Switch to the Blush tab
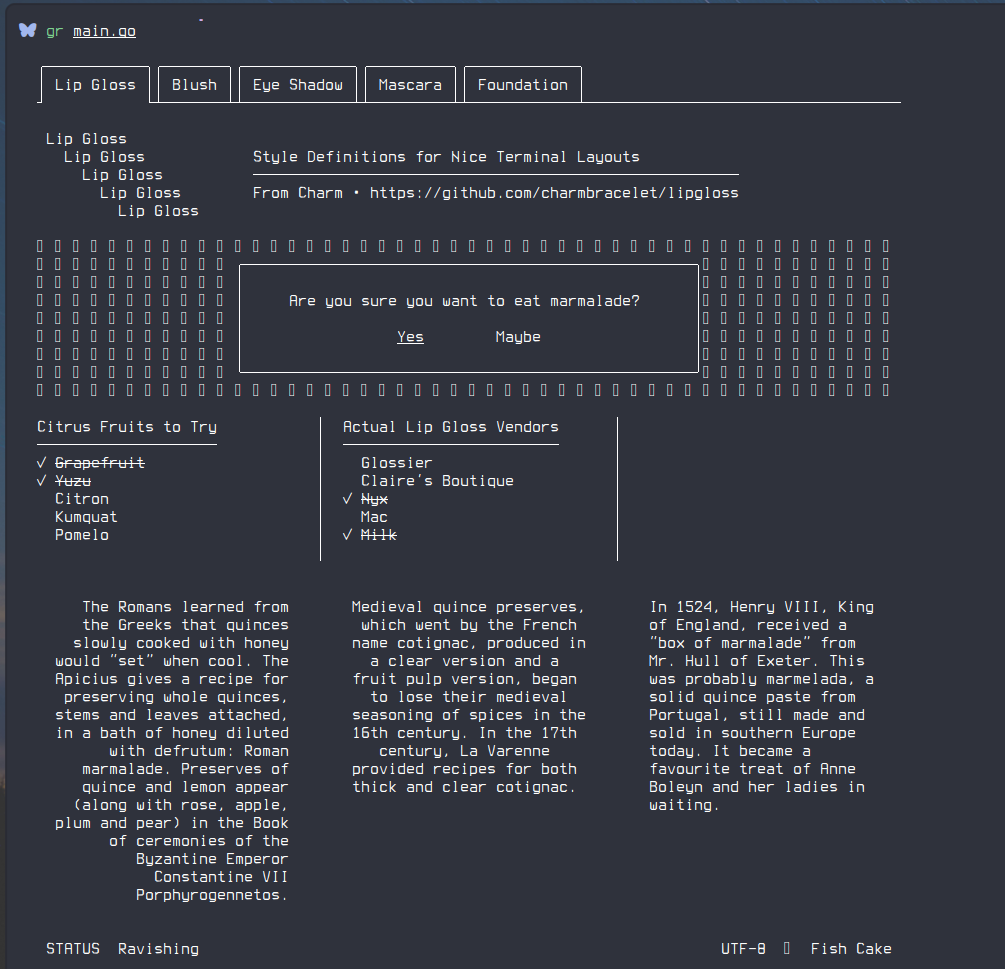Image resolution: width=1005 pixels, height=969 pixels. point(194,85)
